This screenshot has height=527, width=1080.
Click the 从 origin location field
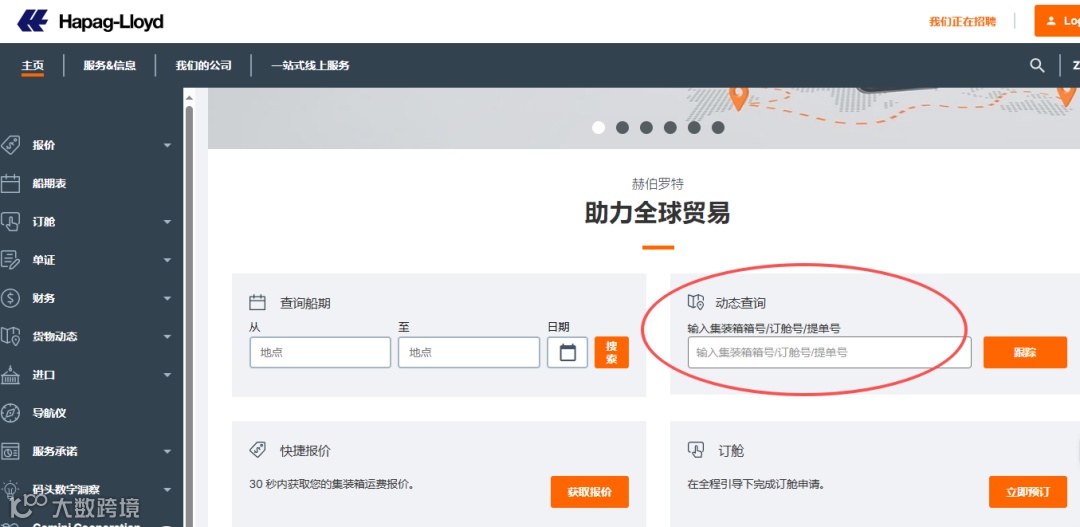tap(320, 352)
